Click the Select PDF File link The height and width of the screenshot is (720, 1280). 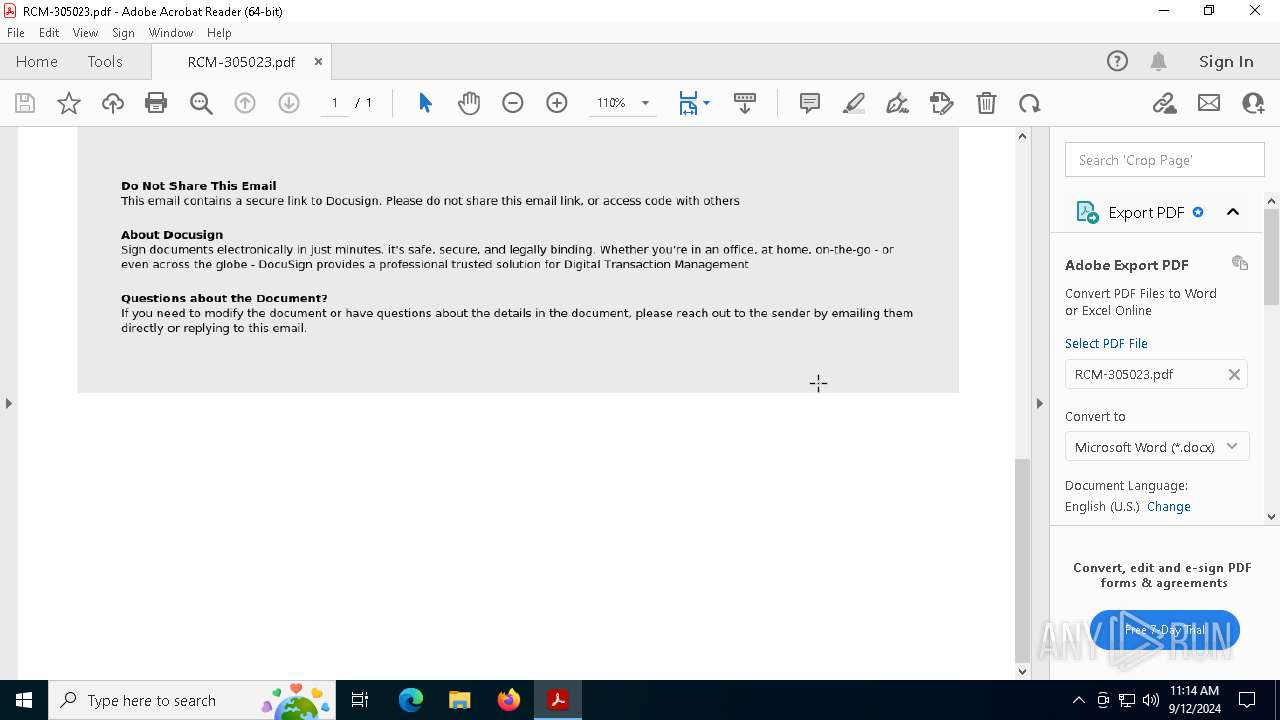[1106, 343]
